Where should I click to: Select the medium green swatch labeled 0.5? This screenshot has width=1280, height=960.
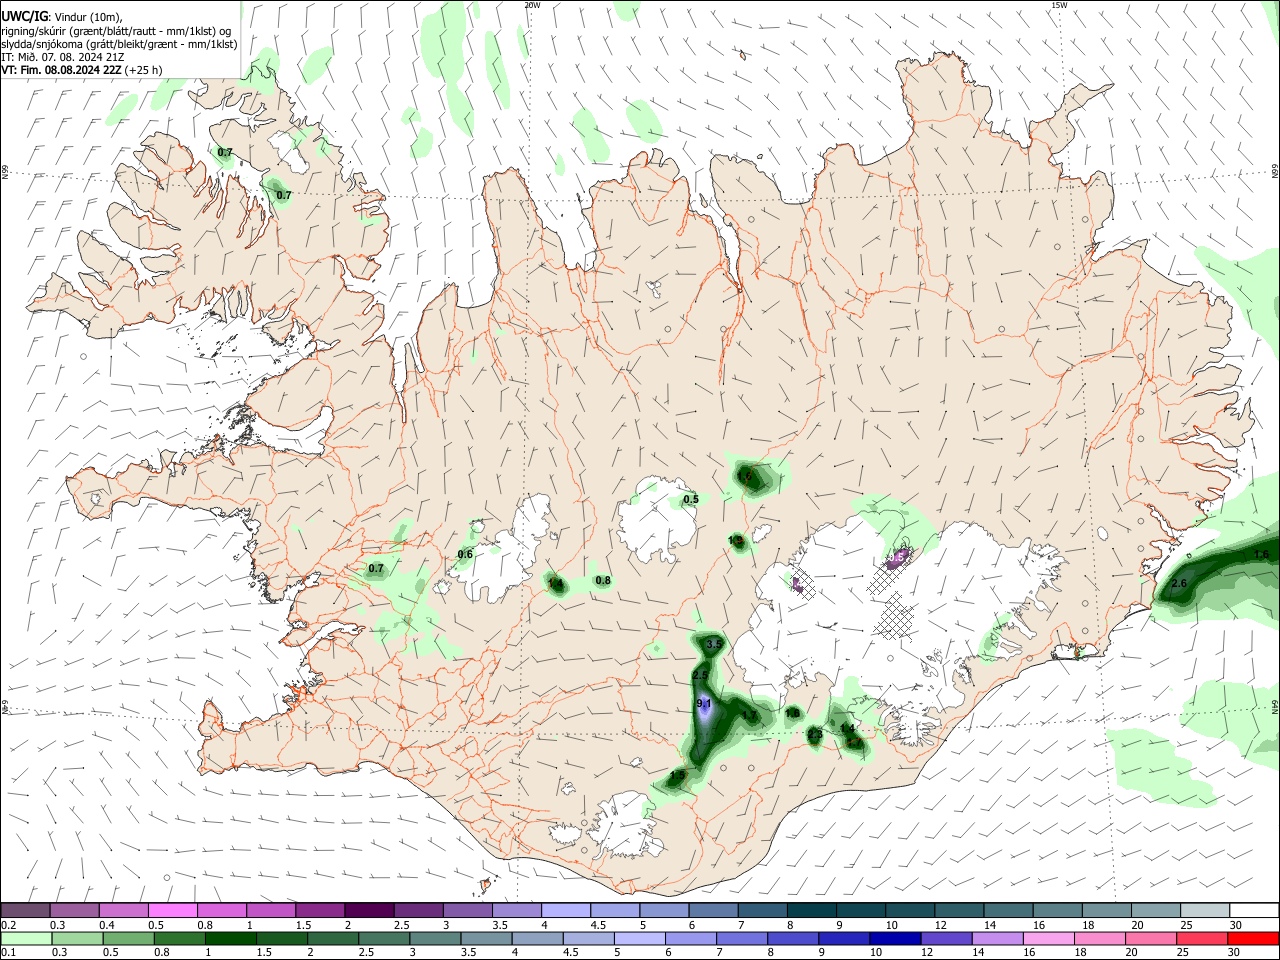point(128,938)
